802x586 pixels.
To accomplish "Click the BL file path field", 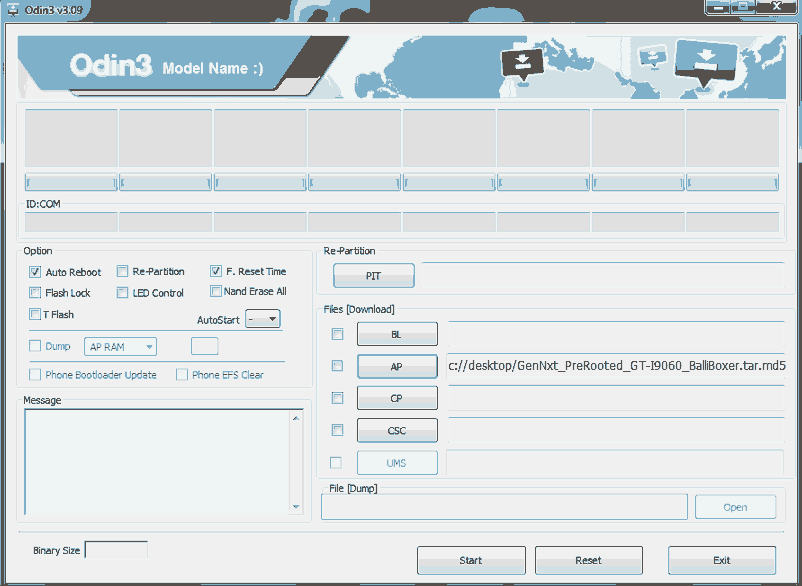I will (x=616, y=334).
